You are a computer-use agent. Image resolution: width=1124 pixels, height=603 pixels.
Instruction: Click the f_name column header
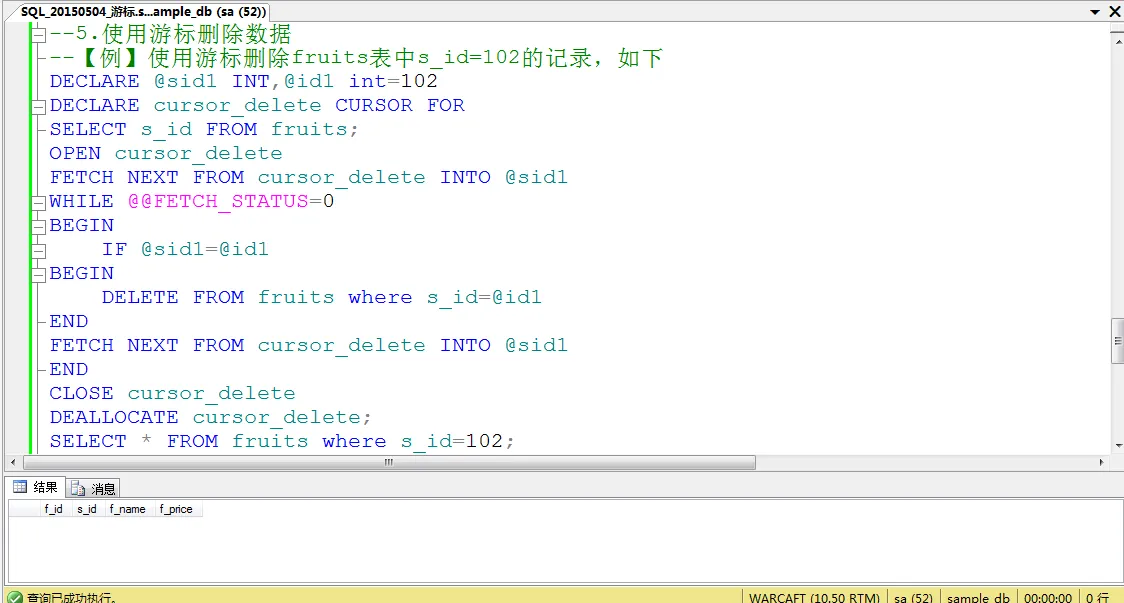[x=128, y=509]
